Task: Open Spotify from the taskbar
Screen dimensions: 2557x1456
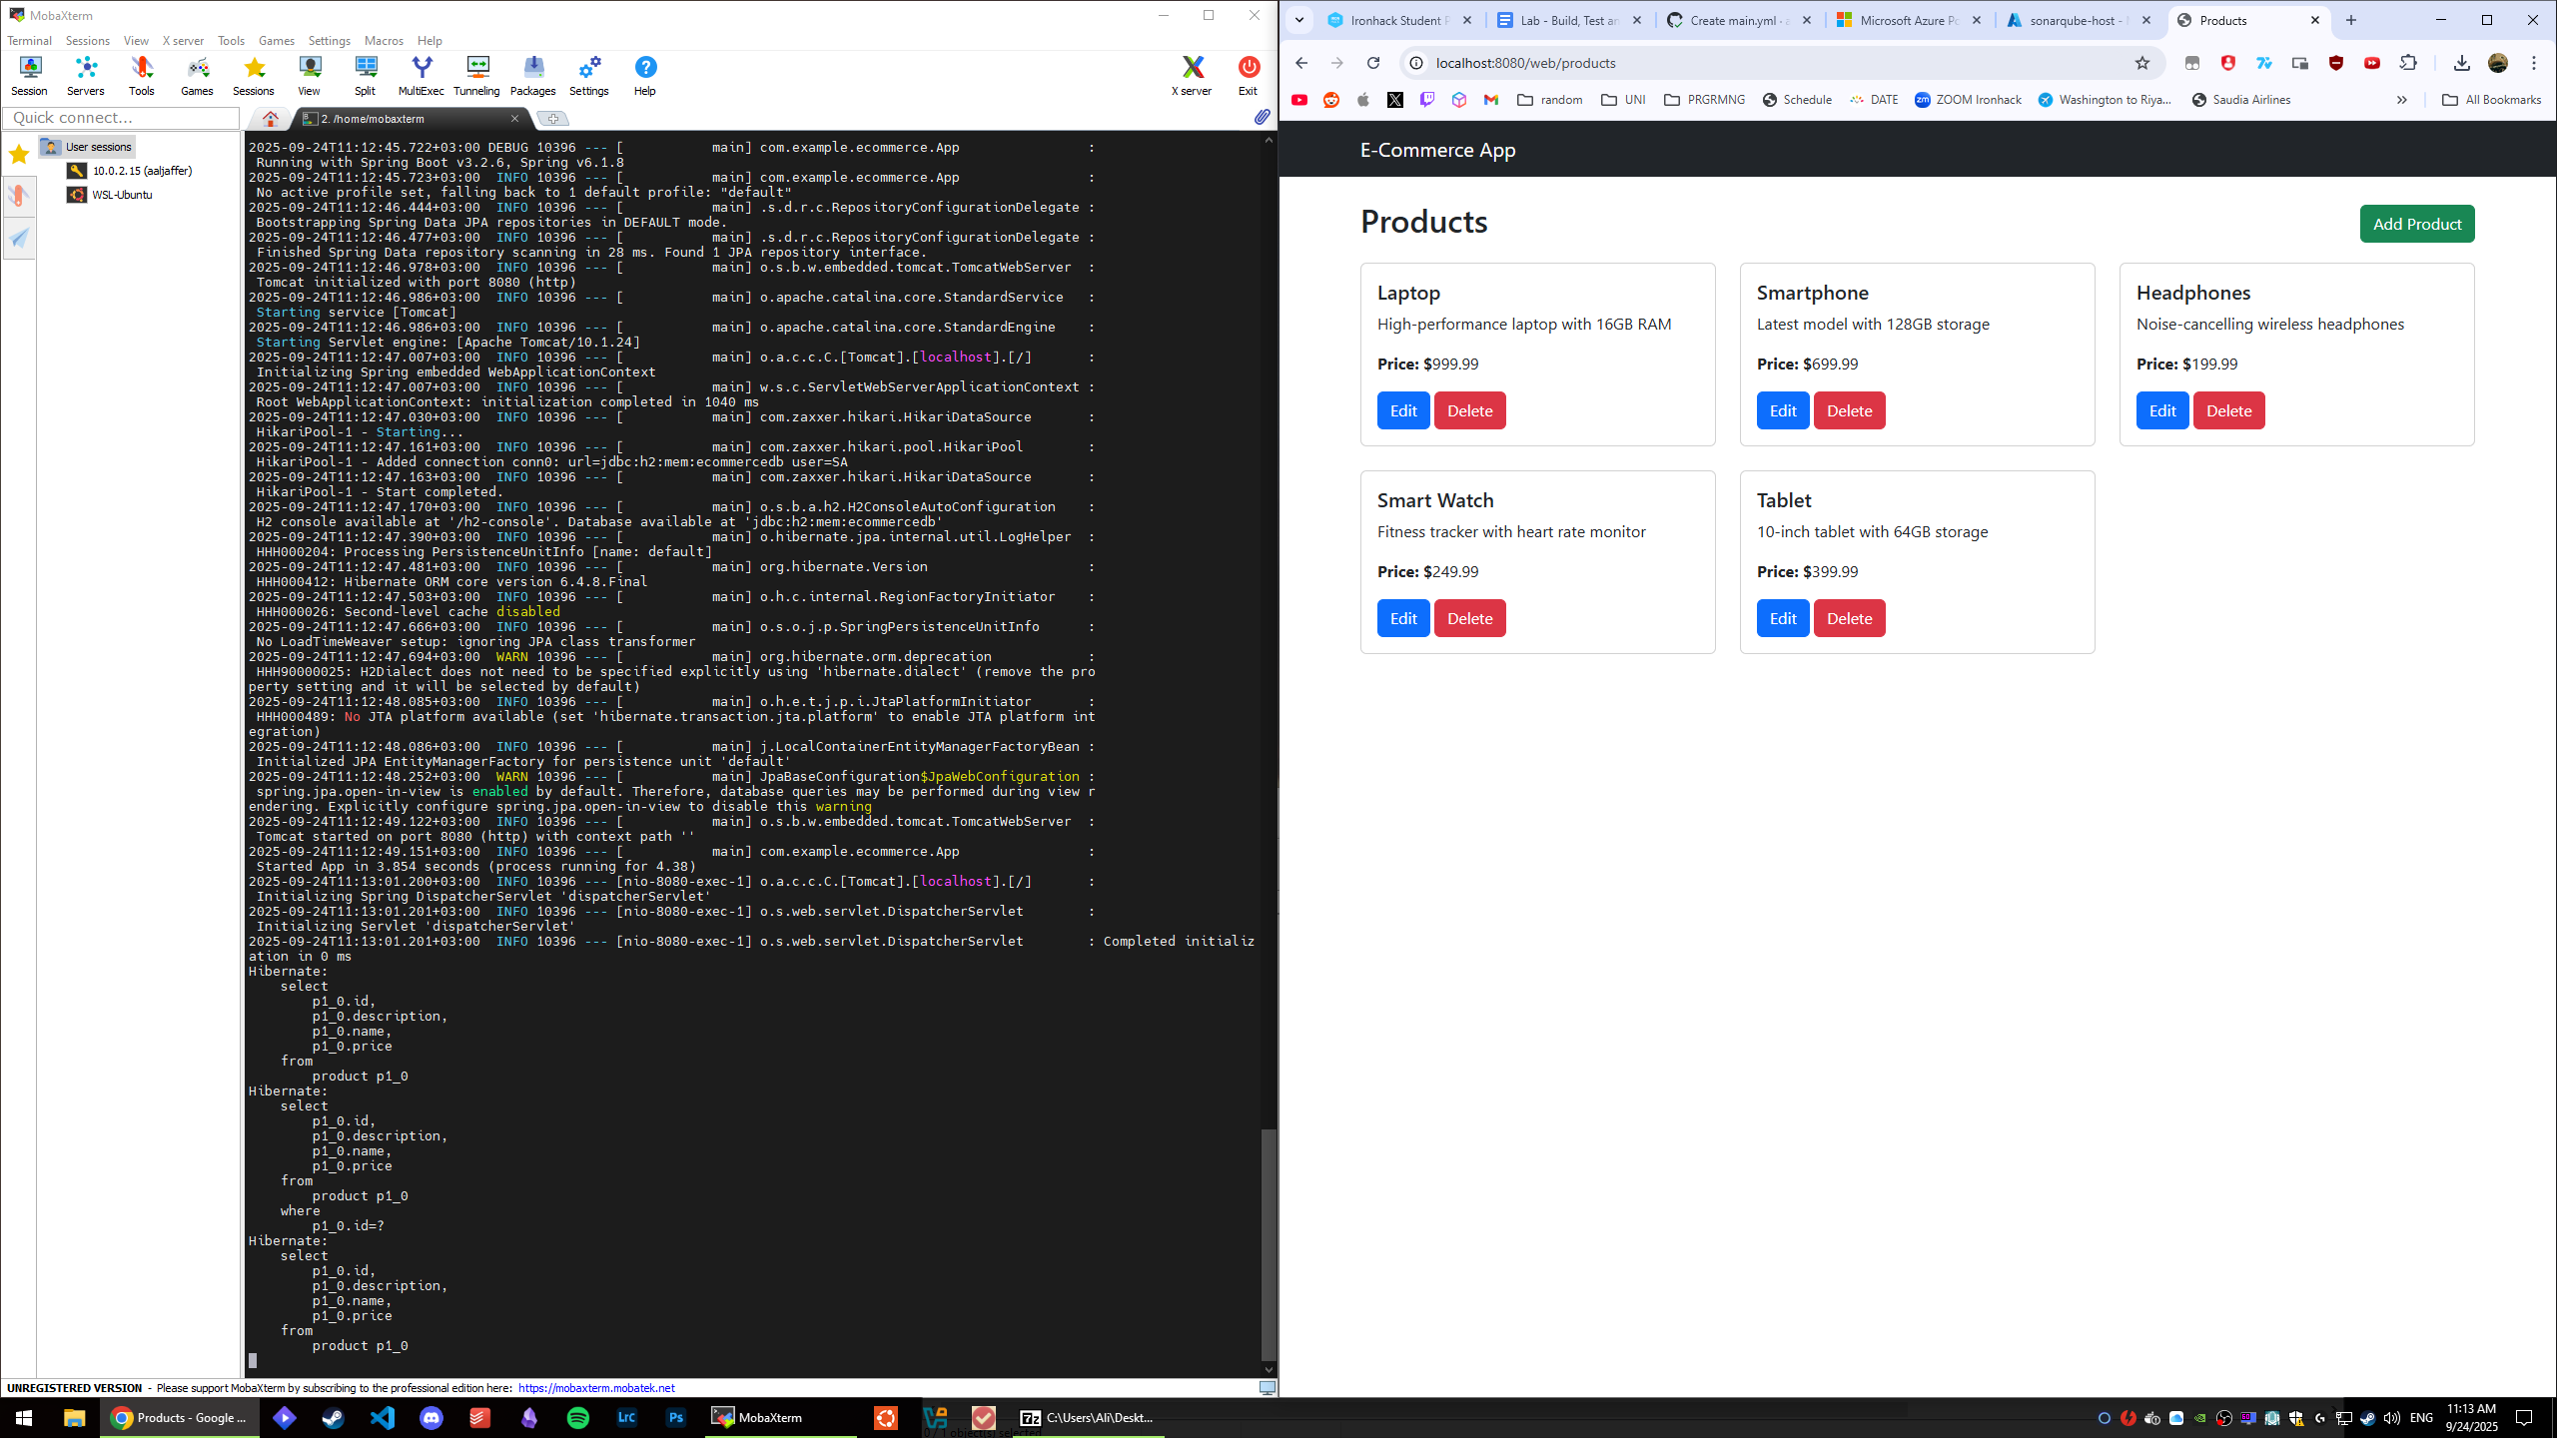Action: tap(578, 1417)
